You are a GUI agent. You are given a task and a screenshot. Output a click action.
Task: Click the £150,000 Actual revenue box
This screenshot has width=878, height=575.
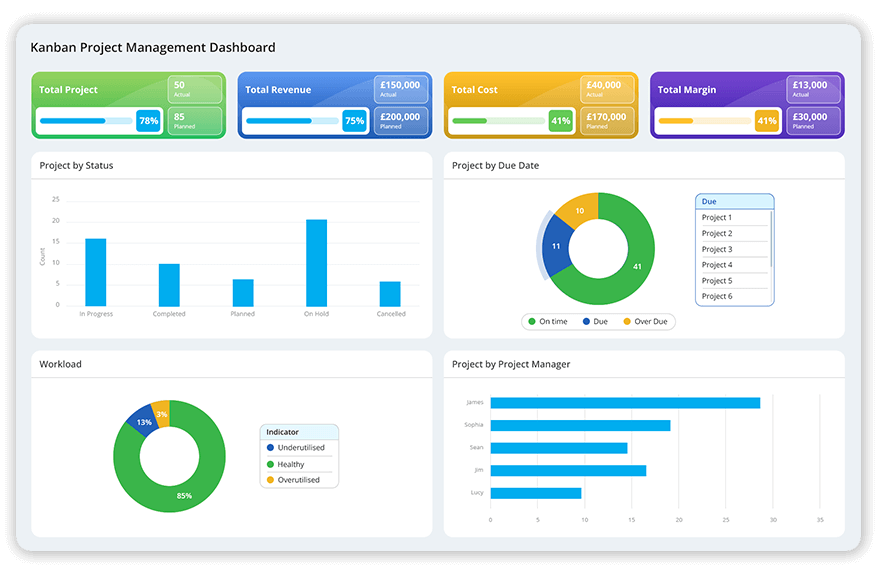click(x=400, y=89)
